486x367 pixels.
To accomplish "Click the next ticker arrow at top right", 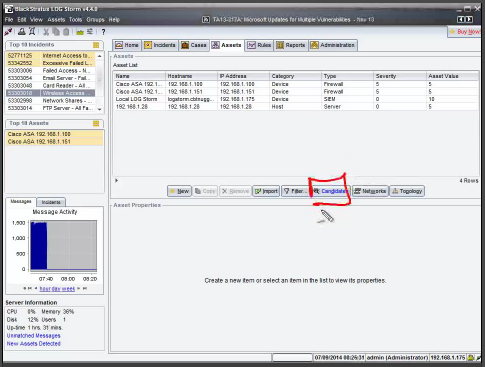I will point(469,19).
